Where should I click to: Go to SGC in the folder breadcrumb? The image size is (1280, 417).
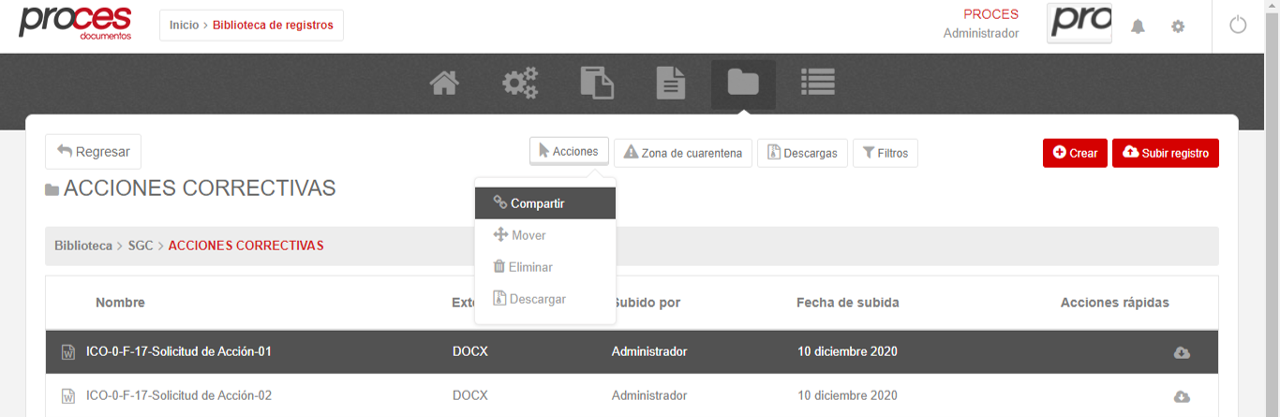click(140, 245)
